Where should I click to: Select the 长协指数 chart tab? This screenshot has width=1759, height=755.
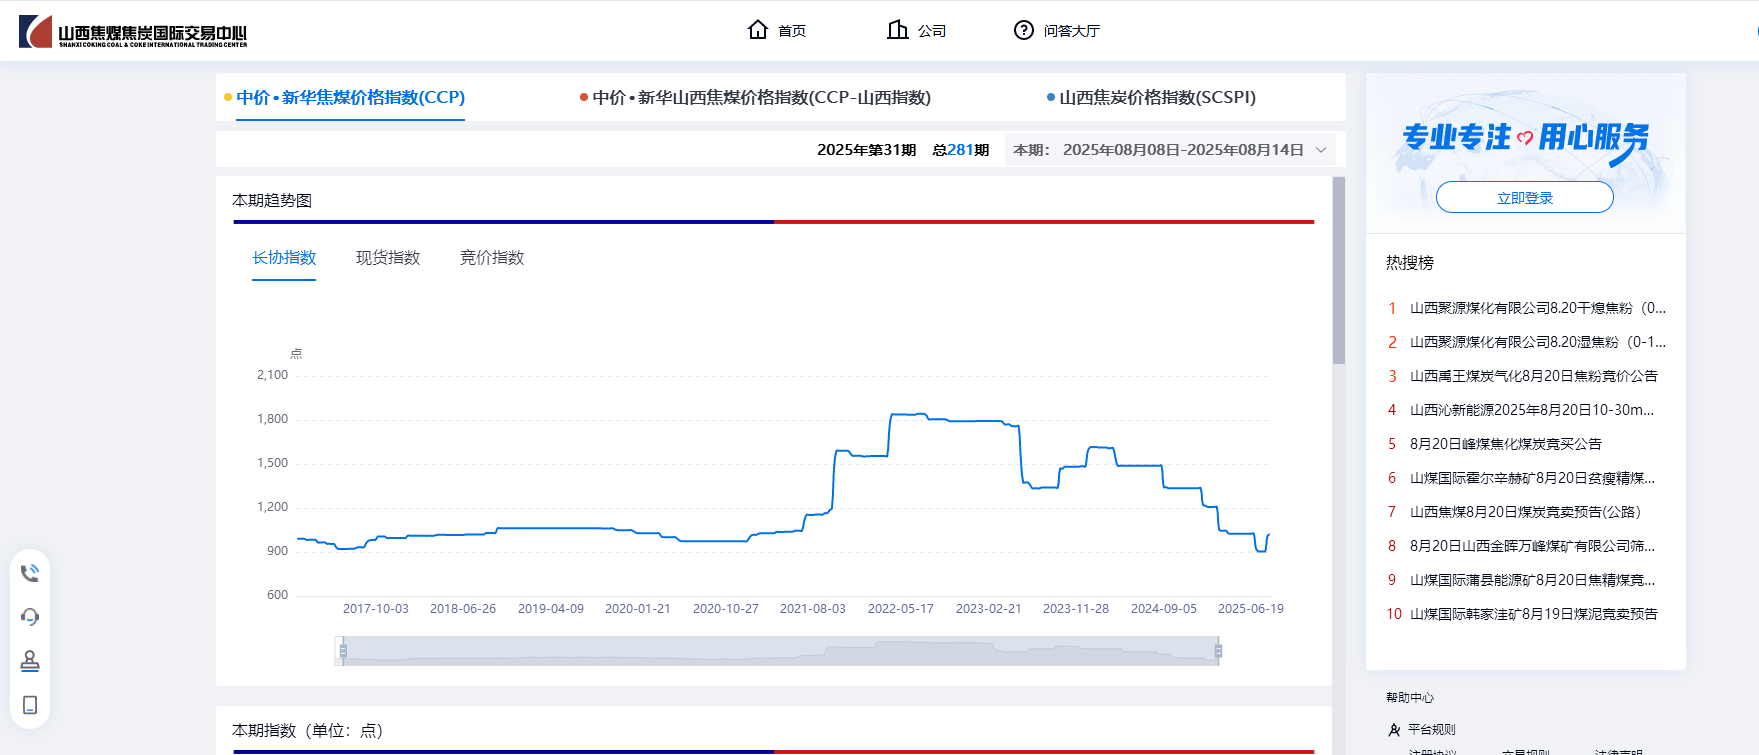284,258
